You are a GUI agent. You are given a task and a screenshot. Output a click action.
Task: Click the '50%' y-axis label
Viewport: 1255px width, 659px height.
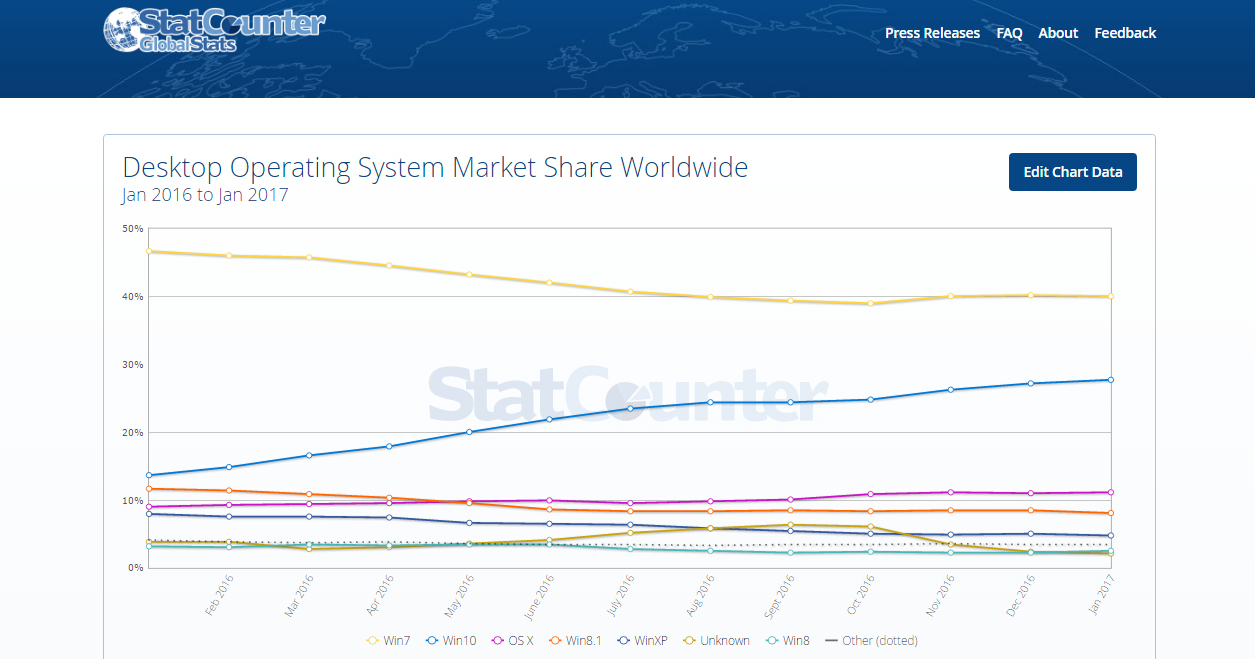pos(133,229)
